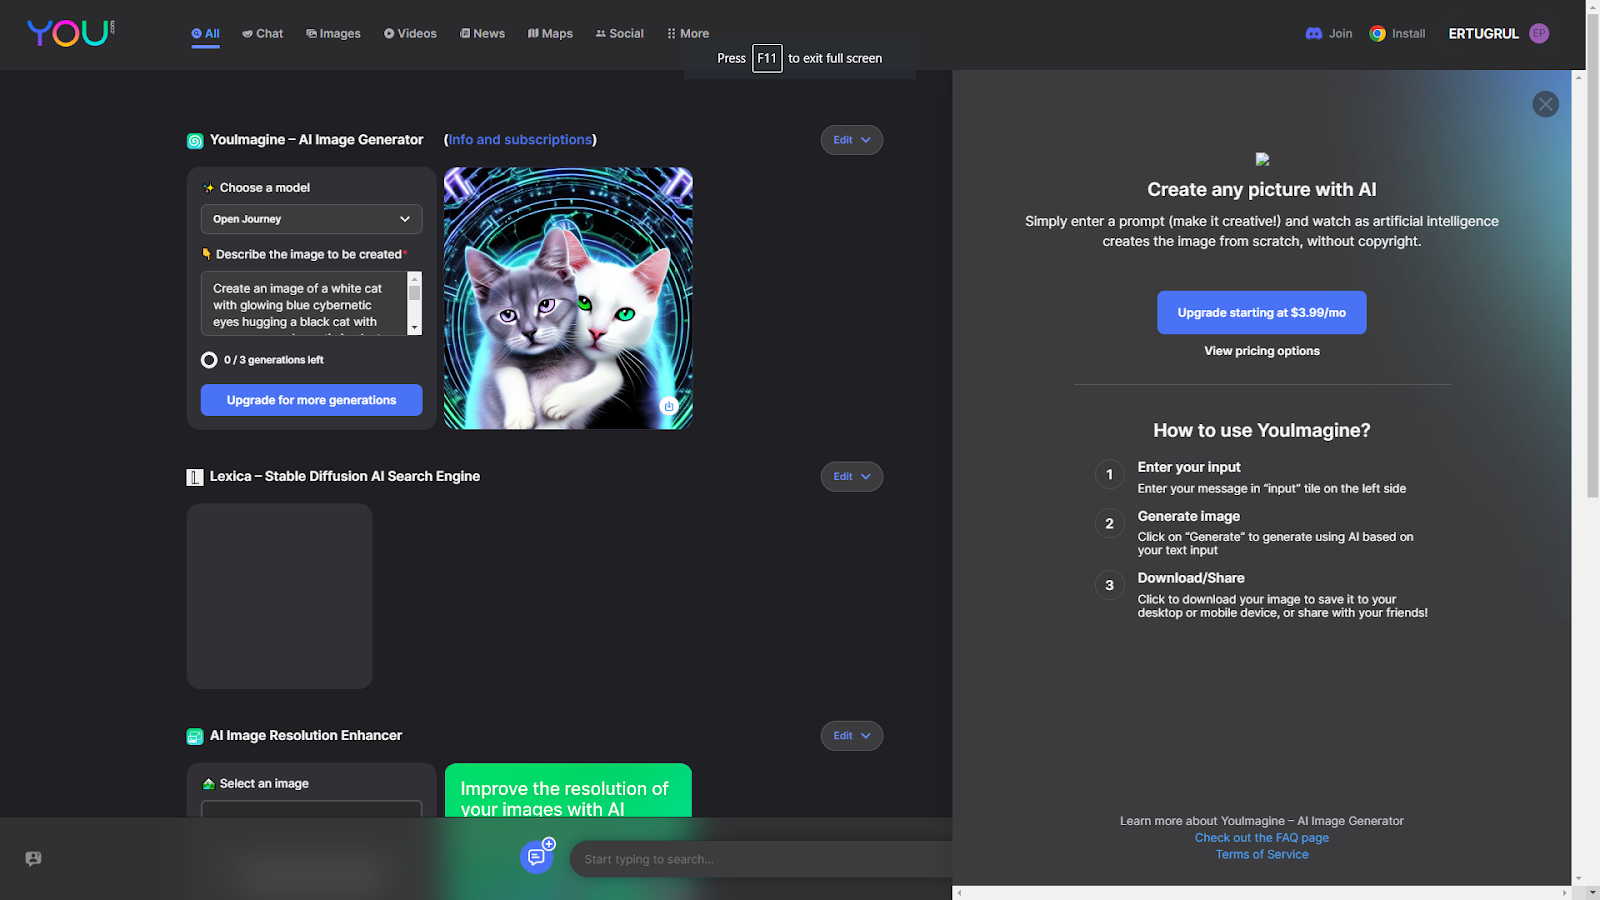Click the horizontal scrollbar right arrow
This screenshot has width=1600, height=900.
tap(1565, 893)
